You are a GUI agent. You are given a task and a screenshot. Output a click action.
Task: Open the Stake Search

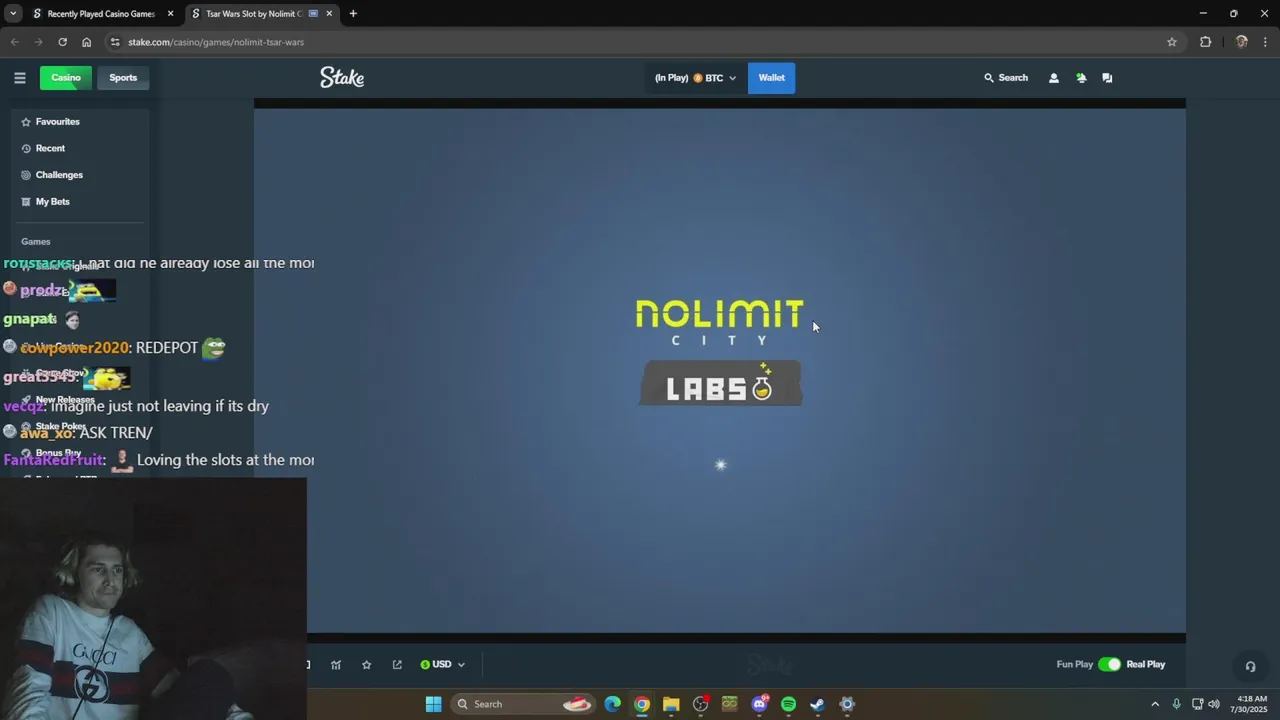1006,78
